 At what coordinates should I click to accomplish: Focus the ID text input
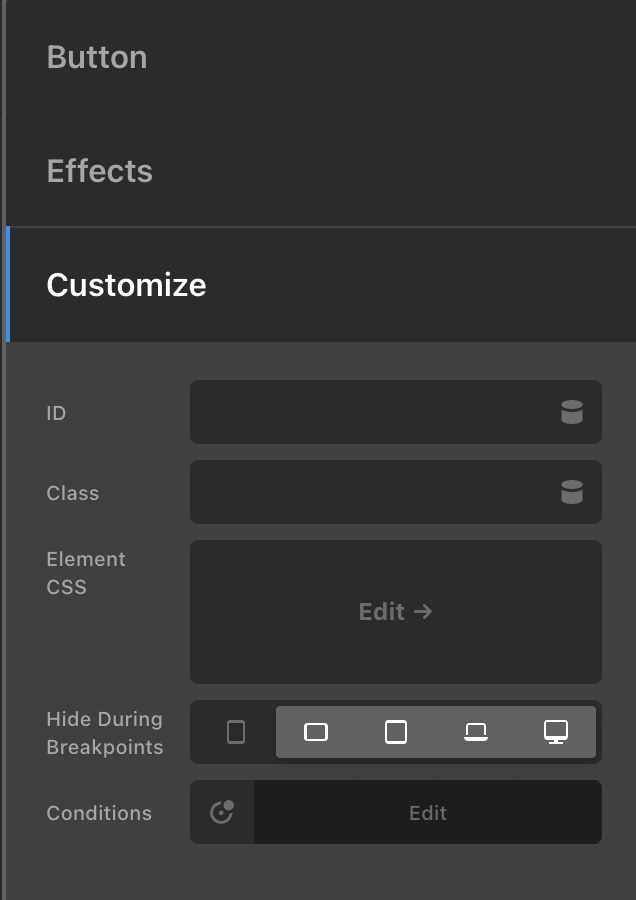(370, 412)
